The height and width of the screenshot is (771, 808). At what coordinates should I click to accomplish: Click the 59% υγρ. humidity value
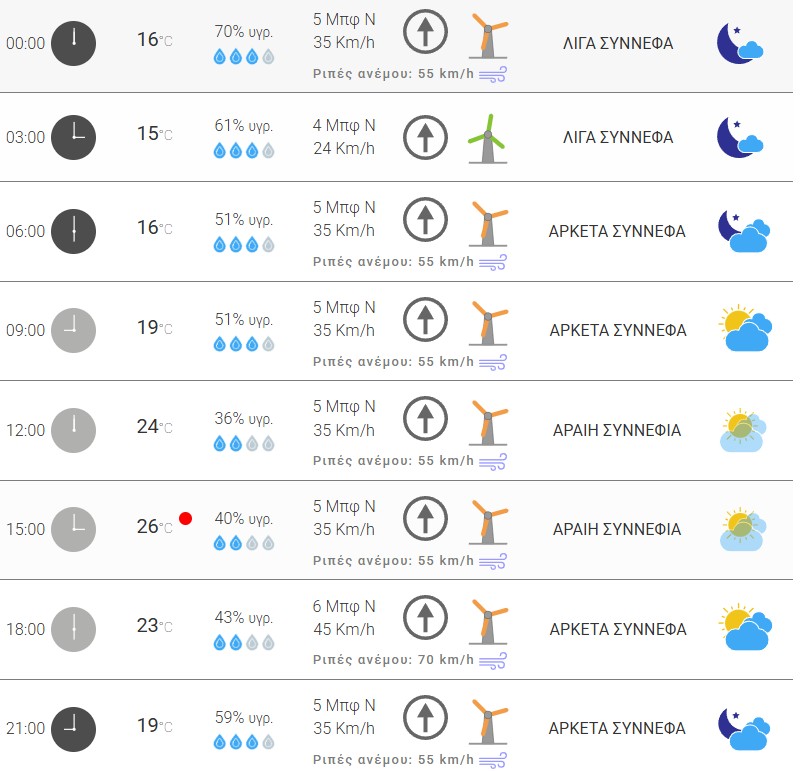(x=244, y=717)
